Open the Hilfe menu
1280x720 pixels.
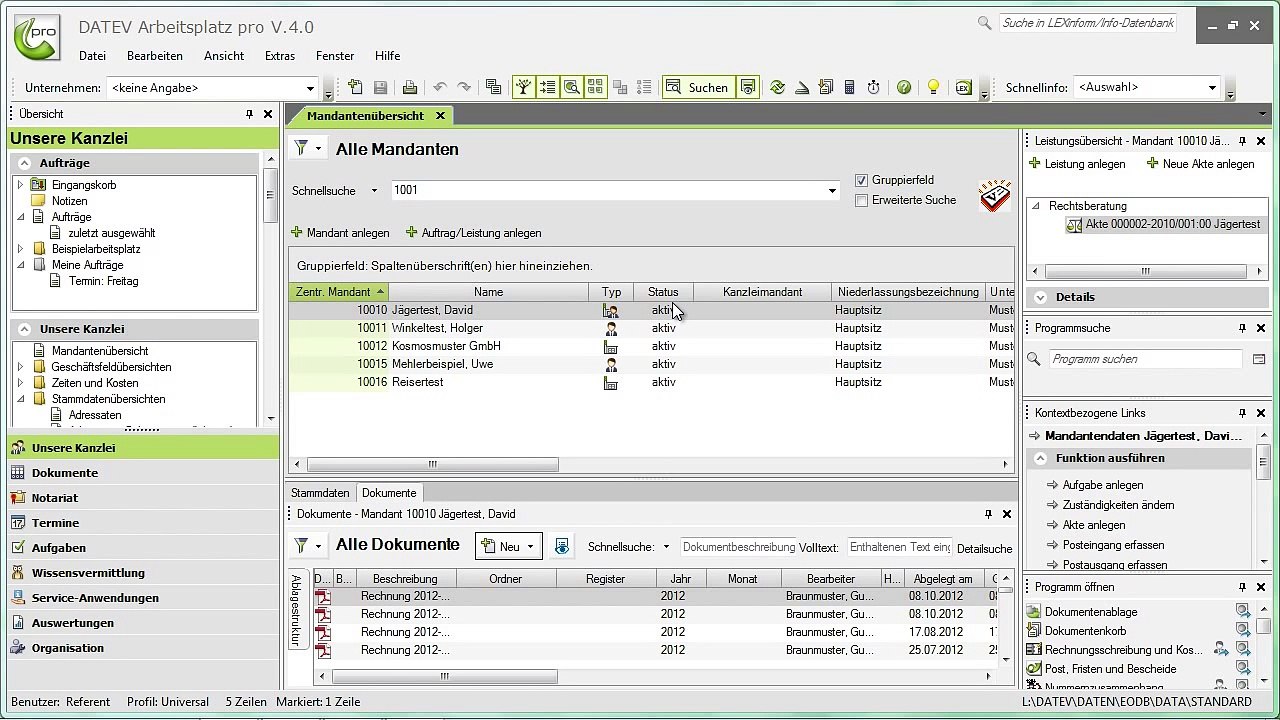[388, 56]
